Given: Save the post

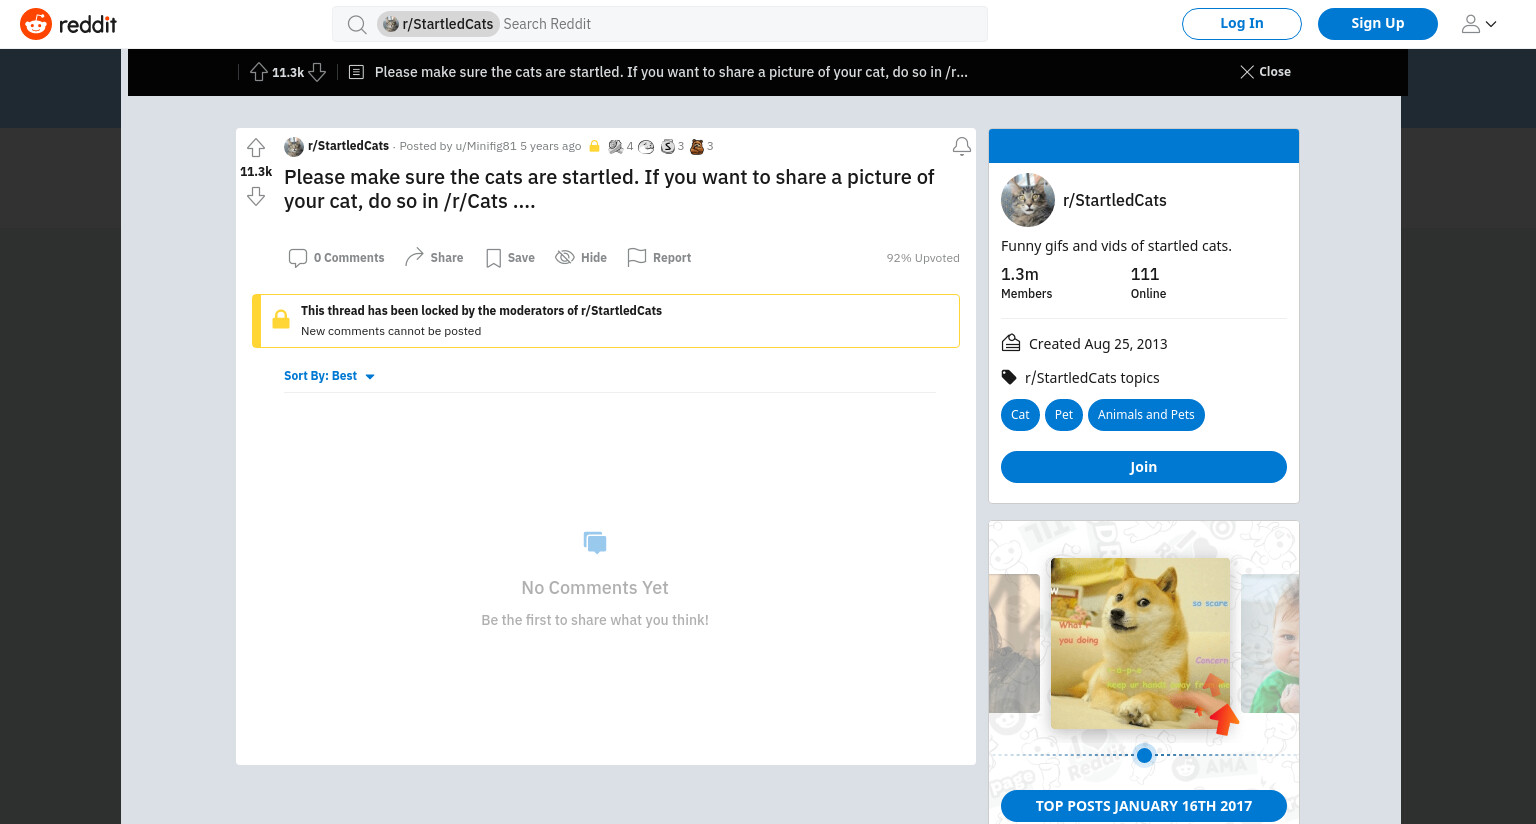Looking at the screenshot, I should tap(510, 258).
